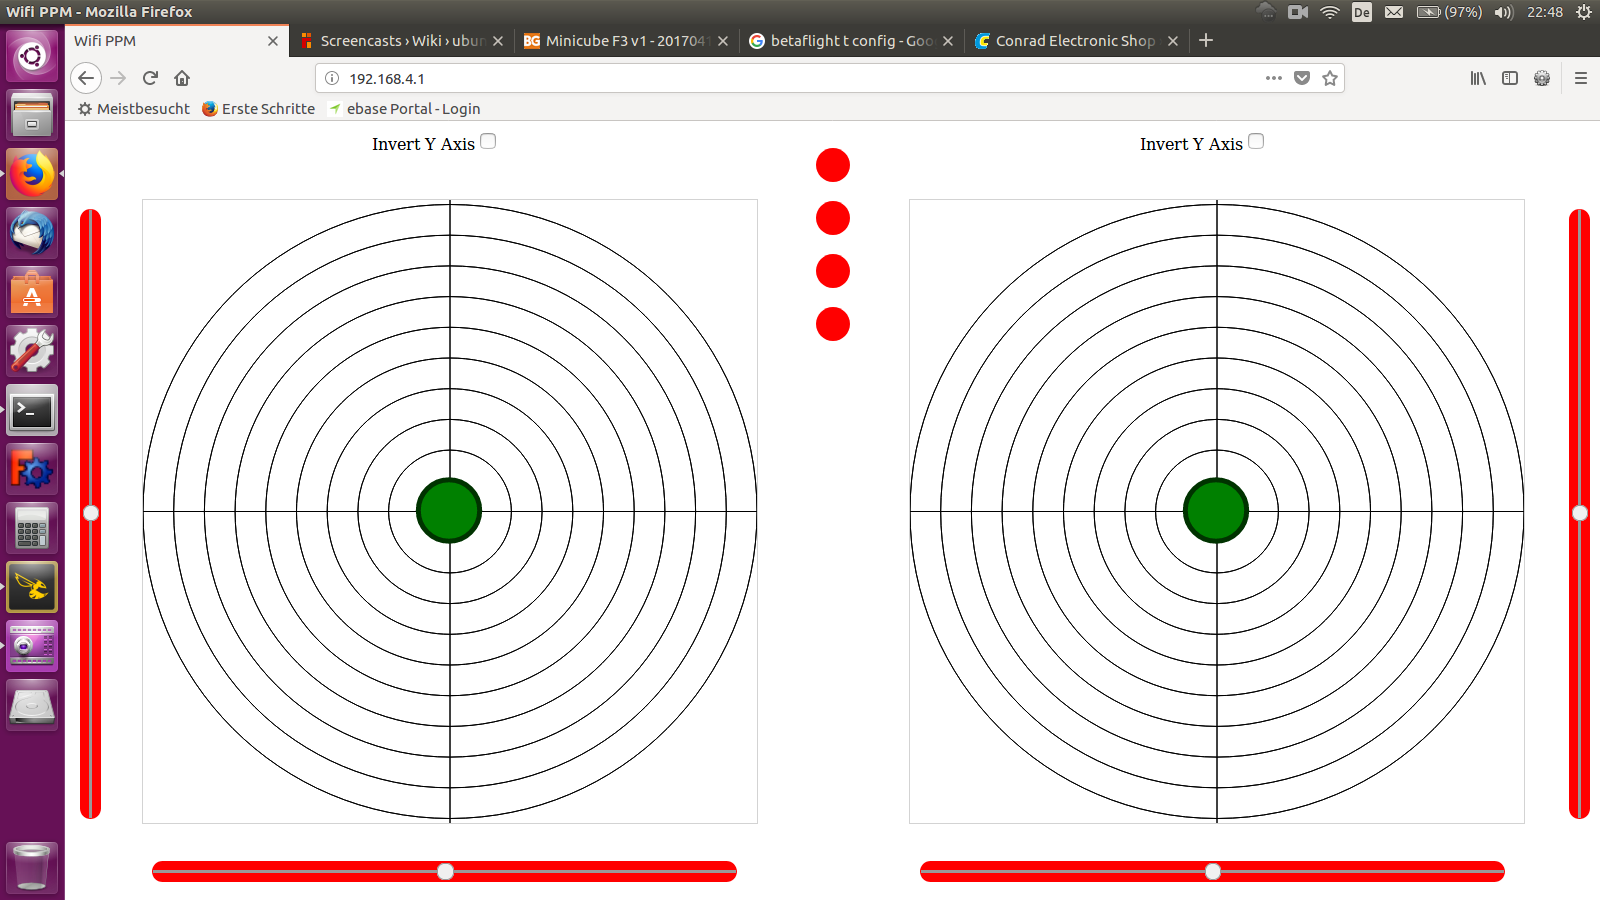Open the mail envelope indicator
This screenshot has height=900, width=1600.
pyautogui.click(x=1394, y=12)
